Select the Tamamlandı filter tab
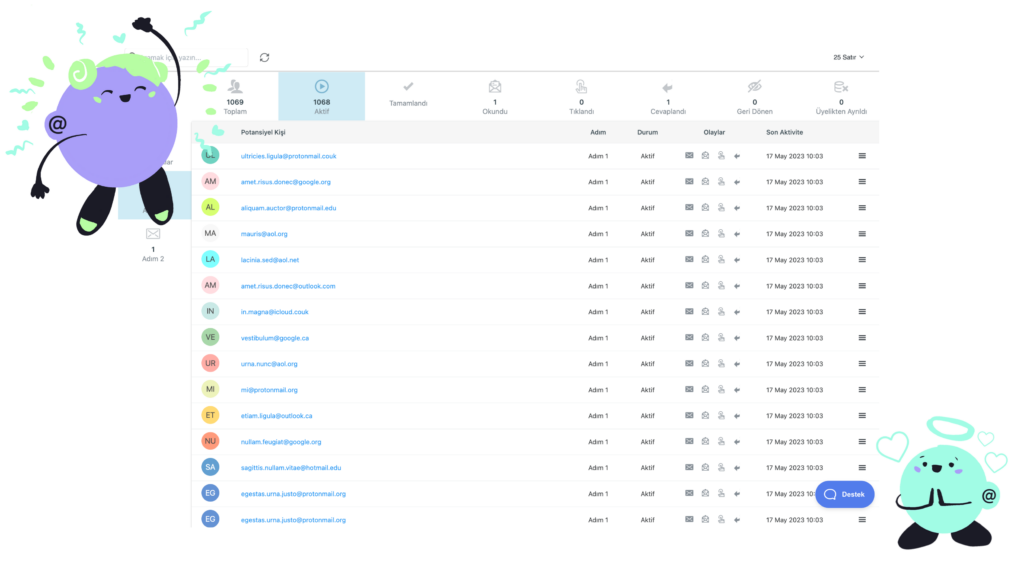 point(408,95)
